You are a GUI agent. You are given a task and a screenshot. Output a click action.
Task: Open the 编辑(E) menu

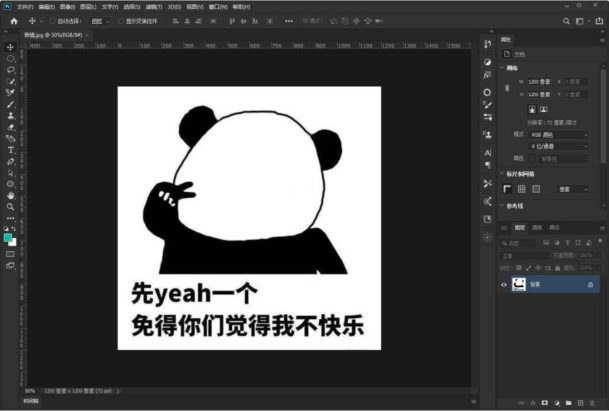click(x=47, y=7)
